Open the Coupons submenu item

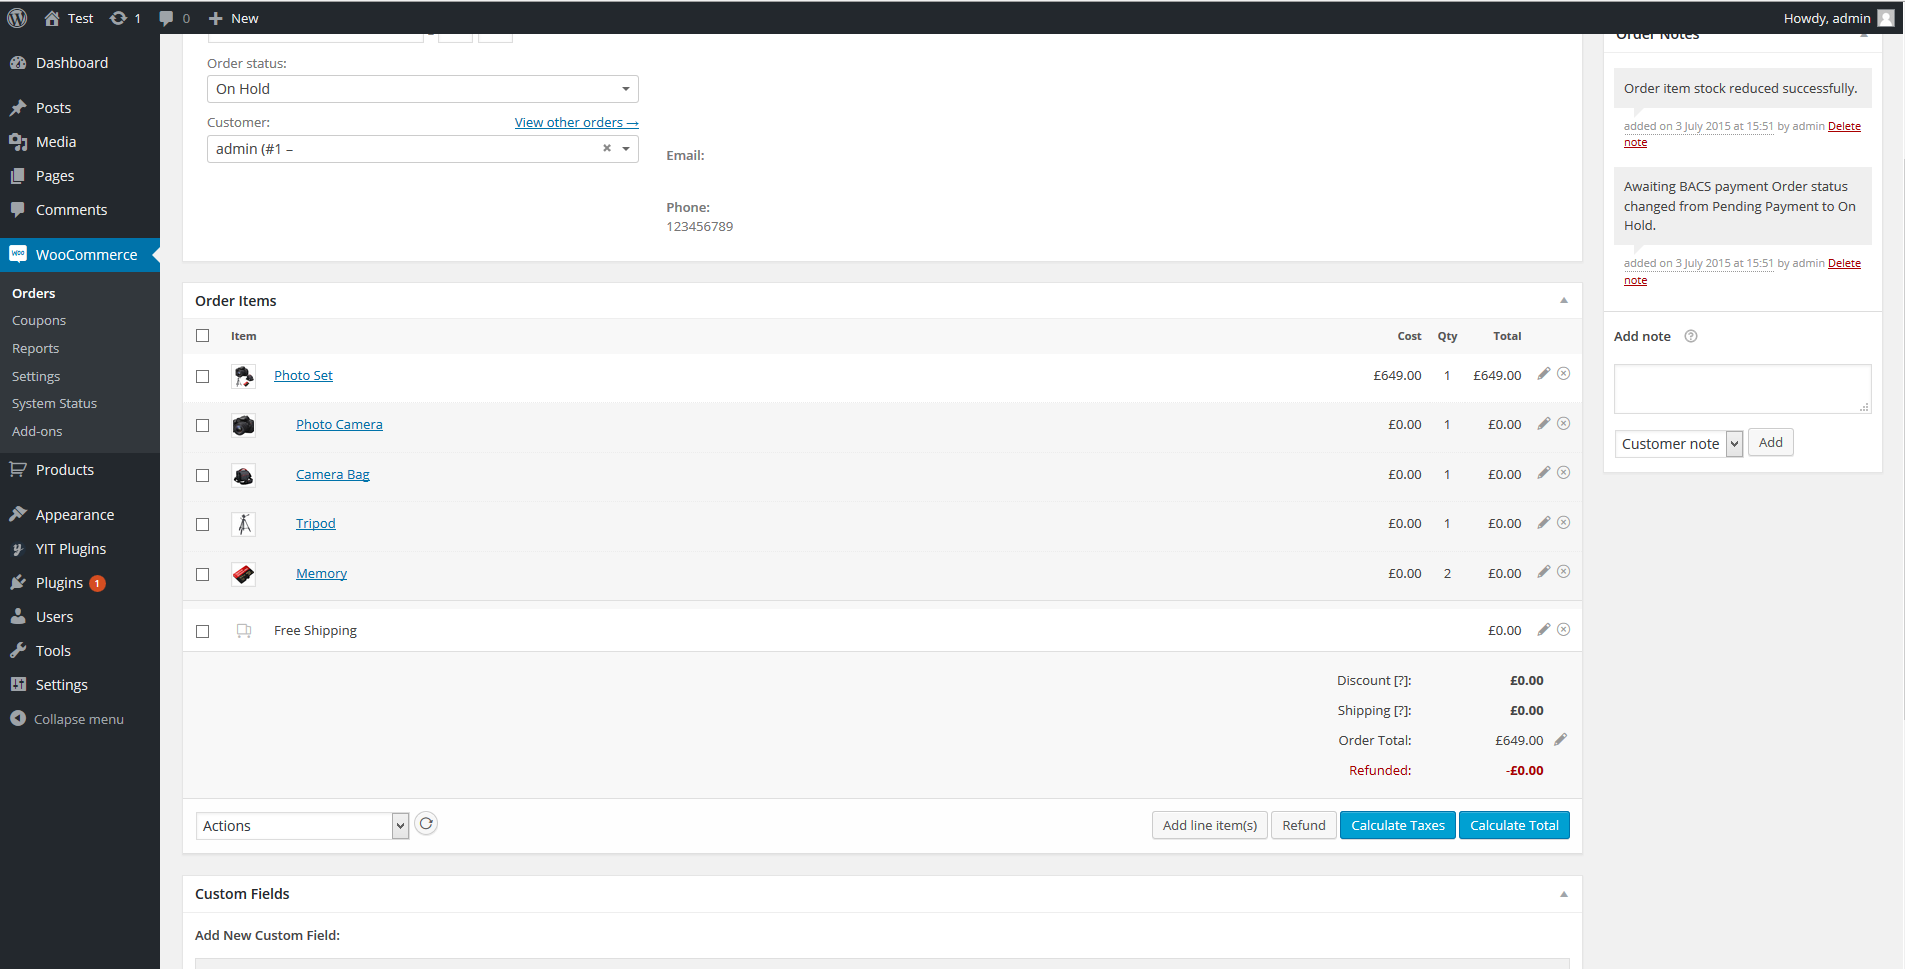pyautogui.click(x=39, y=321)
